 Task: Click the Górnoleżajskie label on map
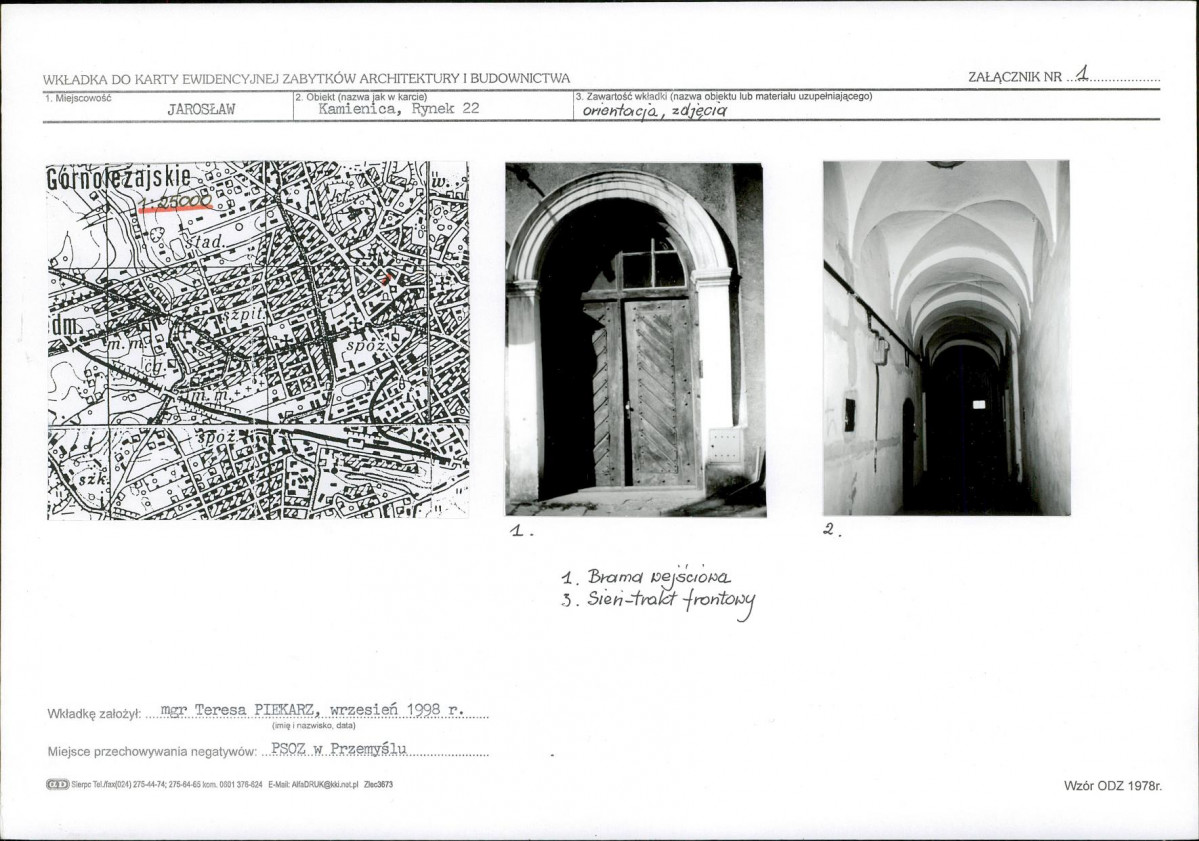click(119, 178)
